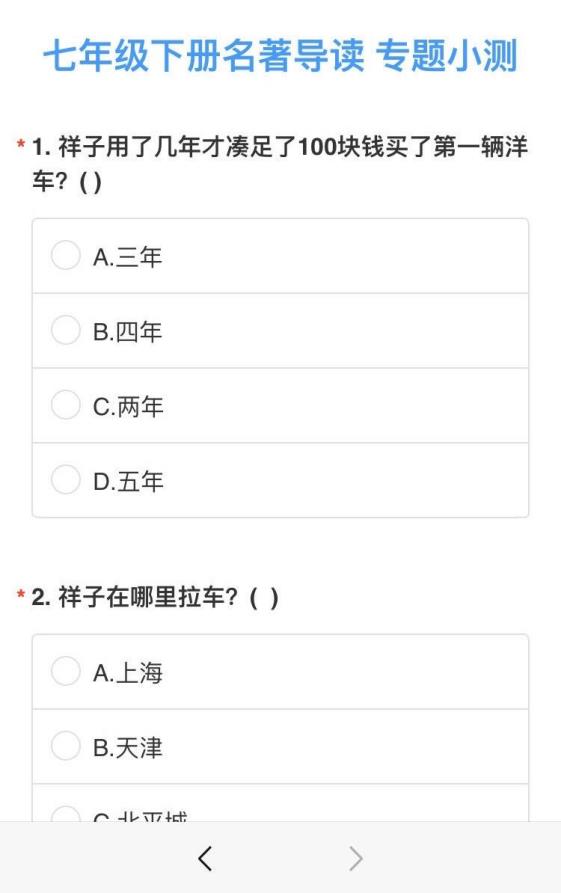Tap the back arrow in bottom navigation

[205, 858]
